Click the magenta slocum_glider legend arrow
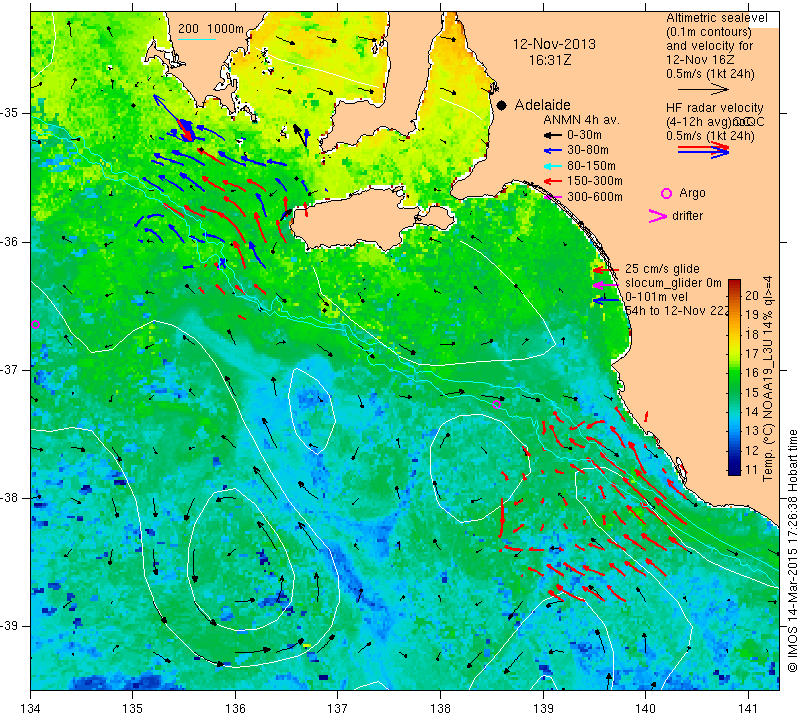The image size is (800, 720). click(606, 284)
